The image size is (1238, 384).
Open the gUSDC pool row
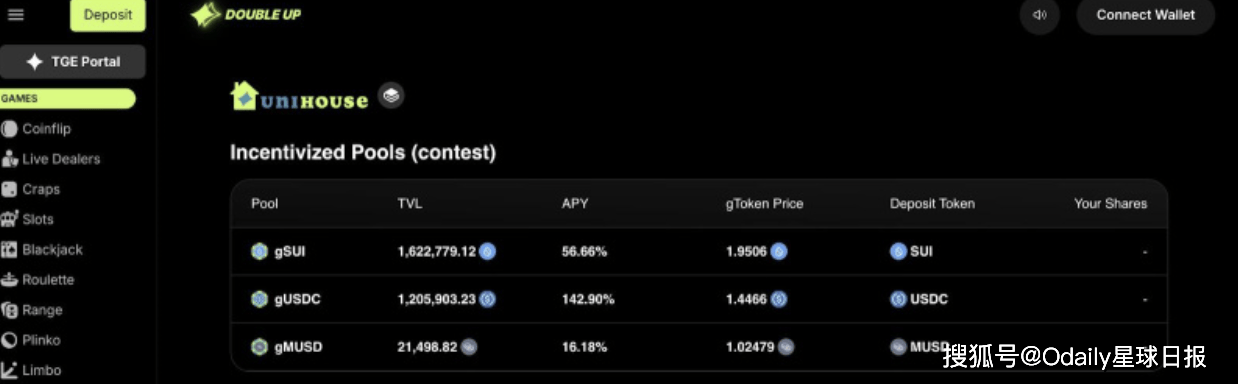[699, 299]
